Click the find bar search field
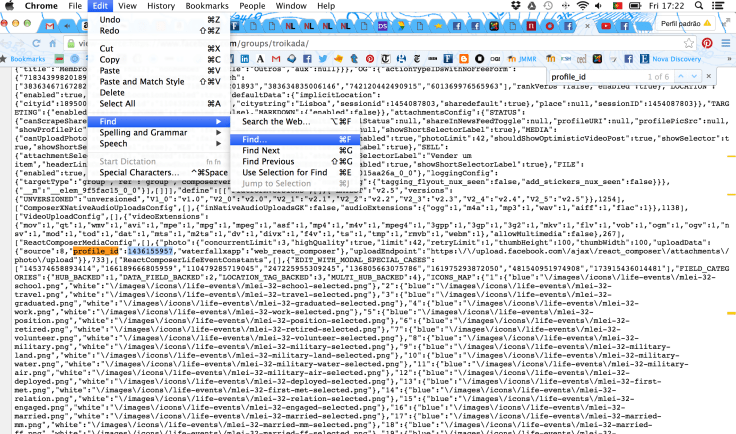The height and width of the screenshot is (434, 736). [595, 76]
